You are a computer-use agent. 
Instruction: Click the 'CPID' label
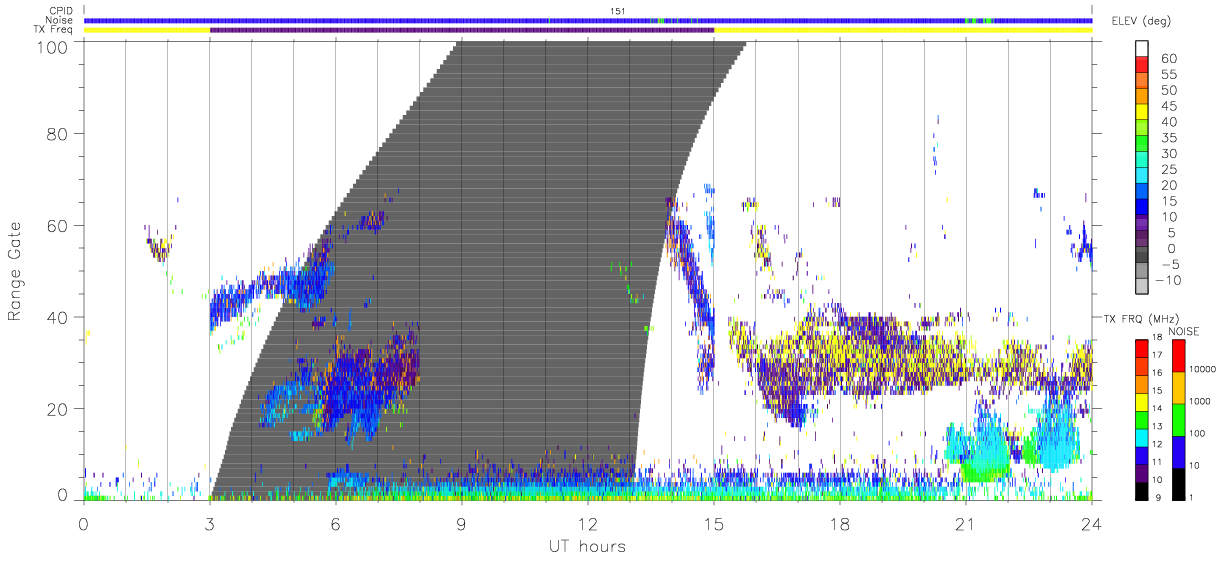pos(61,11)
